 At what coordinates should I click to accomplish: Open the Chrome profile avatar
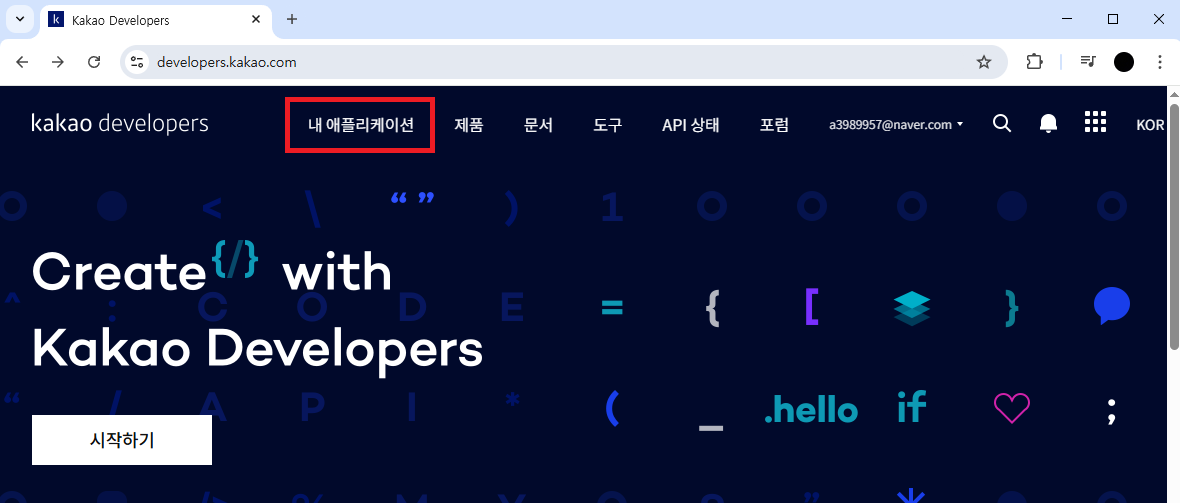tap(1124, 62)
